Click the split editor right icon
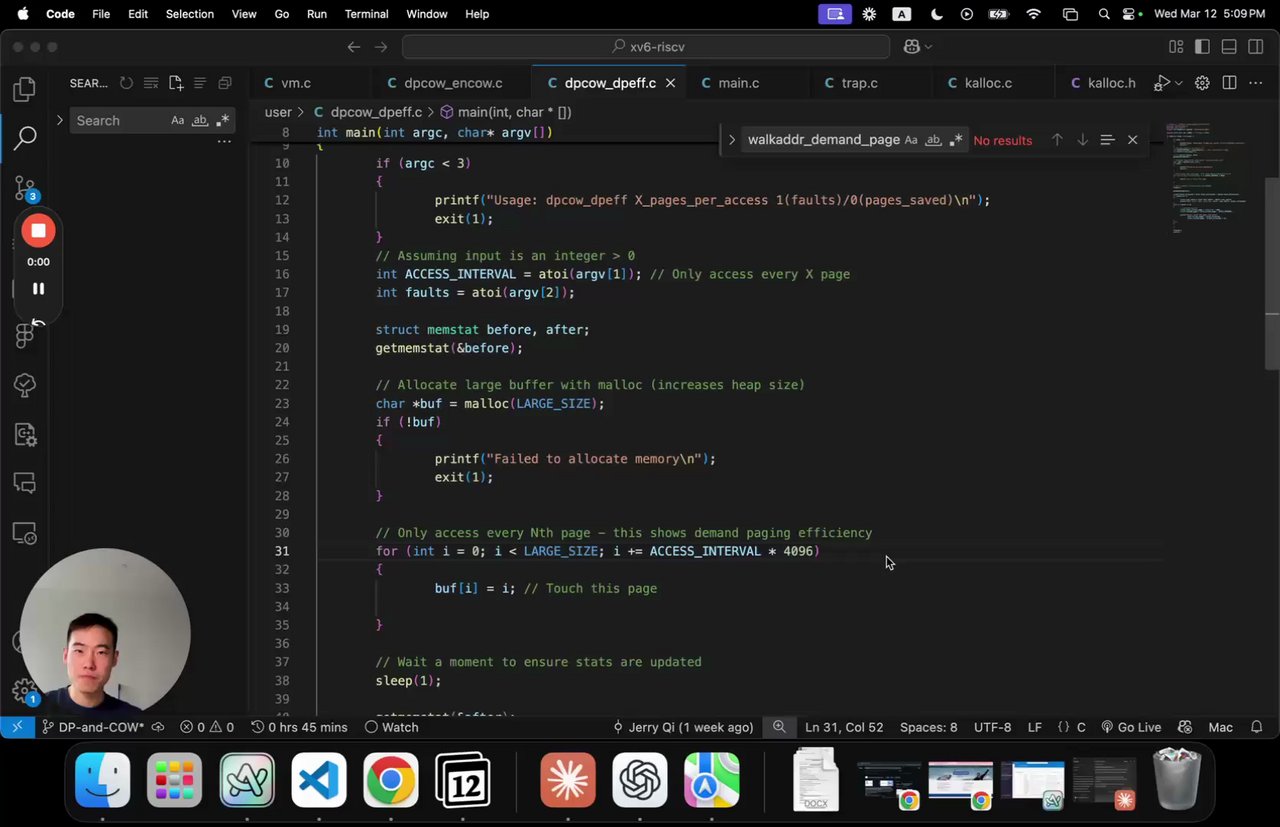1280x827 pixels. click(x=1229, y=83)
